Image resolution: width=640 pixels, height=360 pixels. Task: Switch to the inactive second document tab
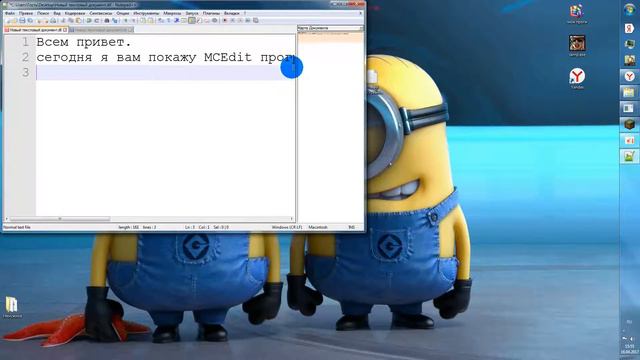[101, 30]
